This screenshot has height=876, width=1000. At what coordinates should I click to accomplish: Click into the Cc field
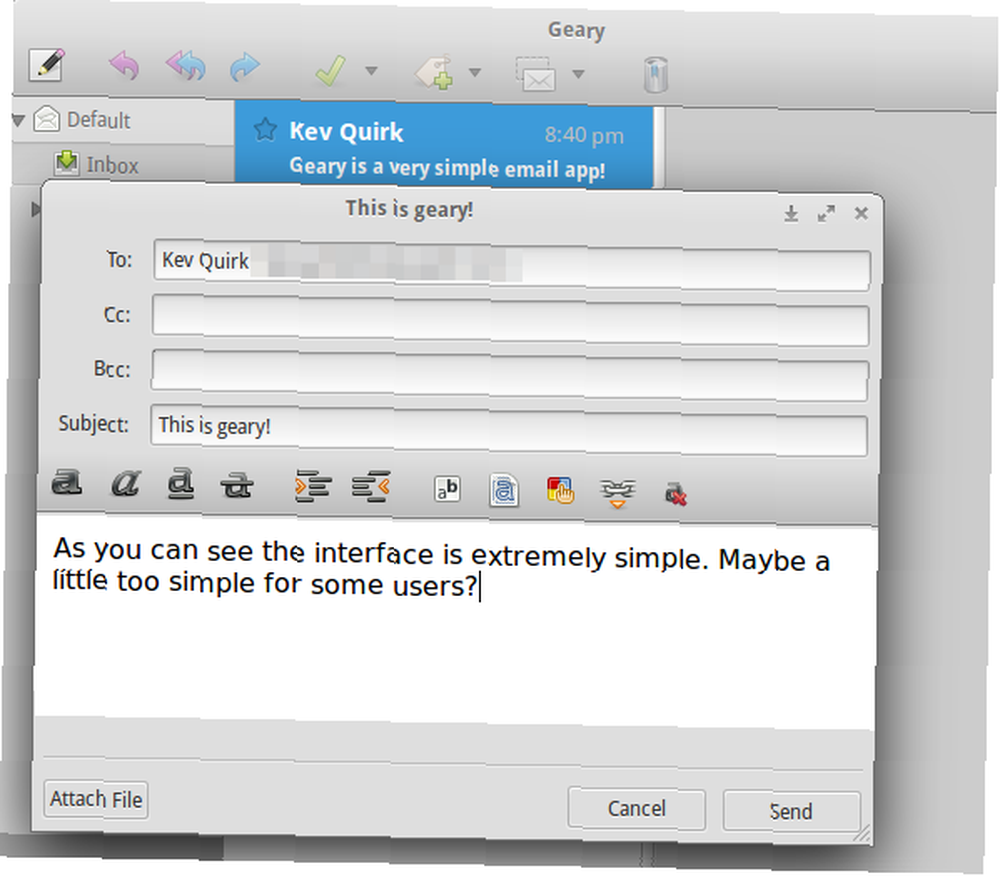pos(510,320)
